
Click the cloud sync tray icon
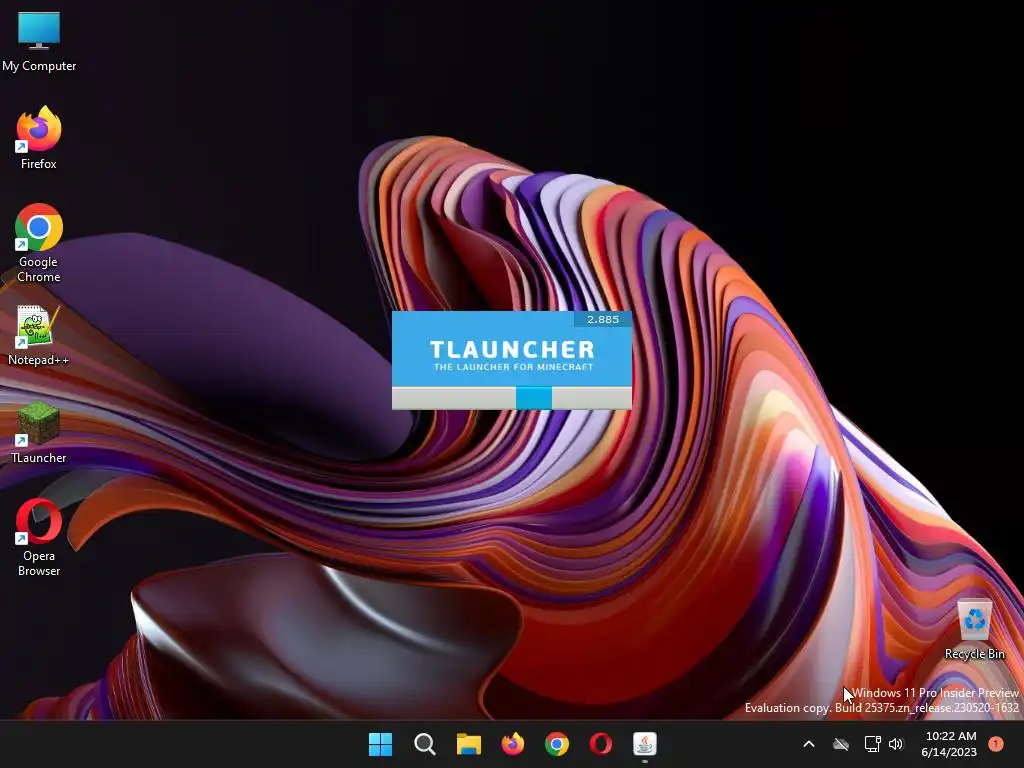pyautogui.click(x=841, y=744)
